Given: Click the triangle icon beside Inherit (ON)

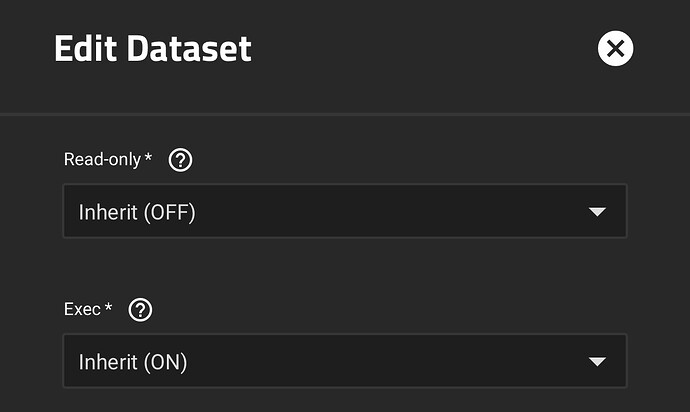Looking at the screenshot, I should 597,362.
